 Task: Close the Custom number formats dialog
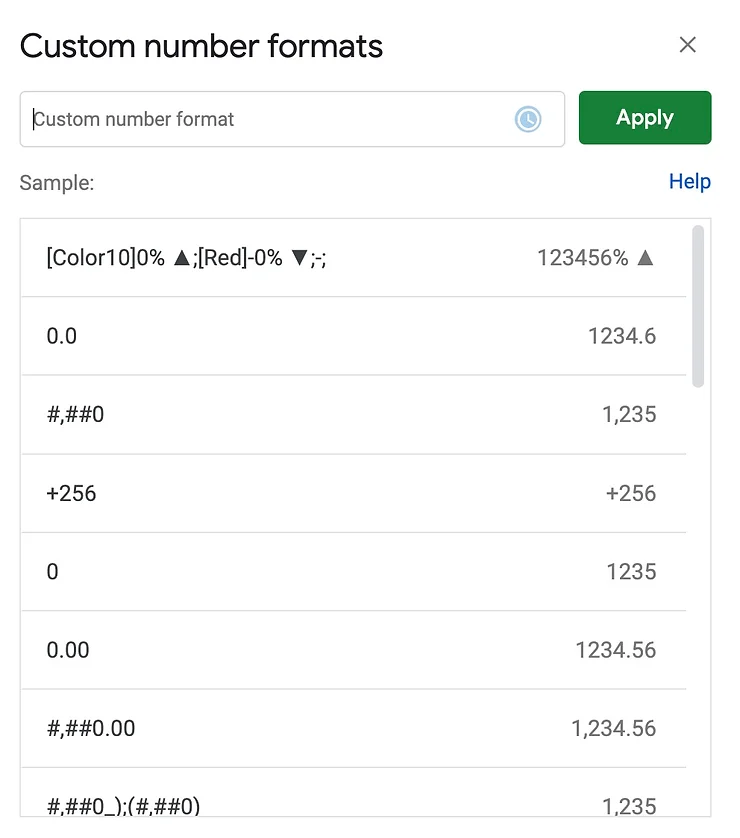pyautogui.click(x=687, y=45)
